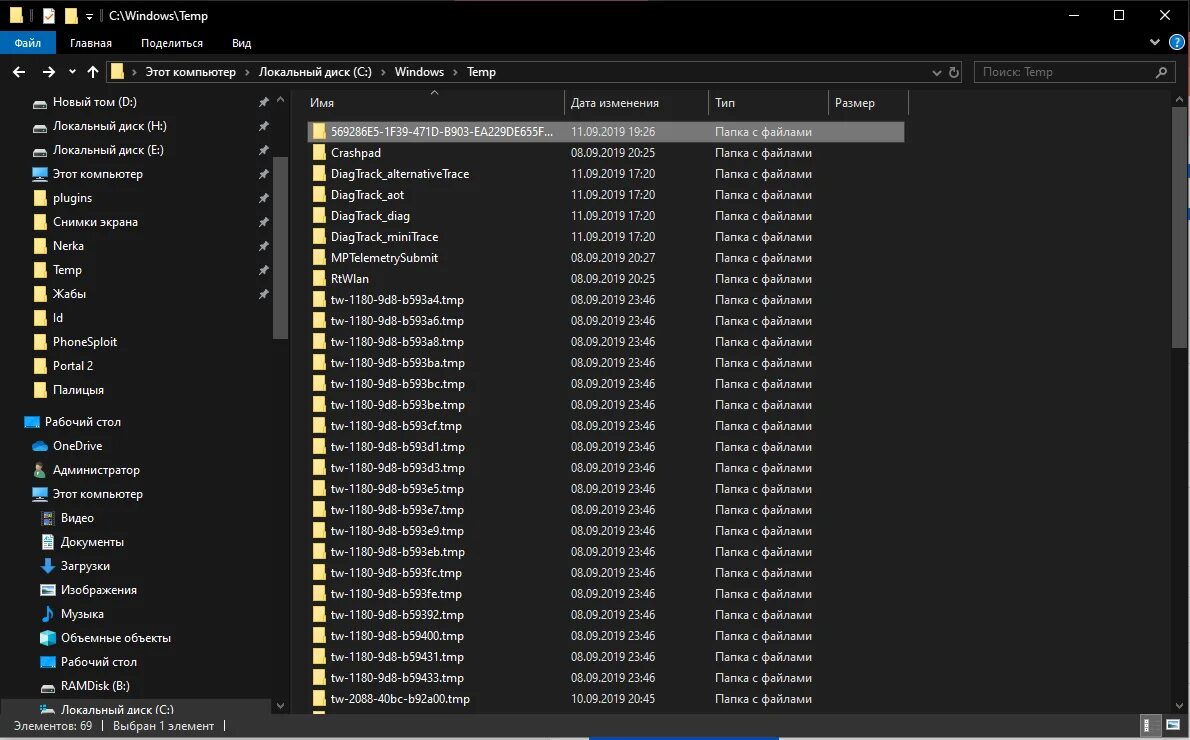Click the search magnifier icon
Image resolution: width=1190 pixels, height=740 pixels.
click(x=1160, y=72)
